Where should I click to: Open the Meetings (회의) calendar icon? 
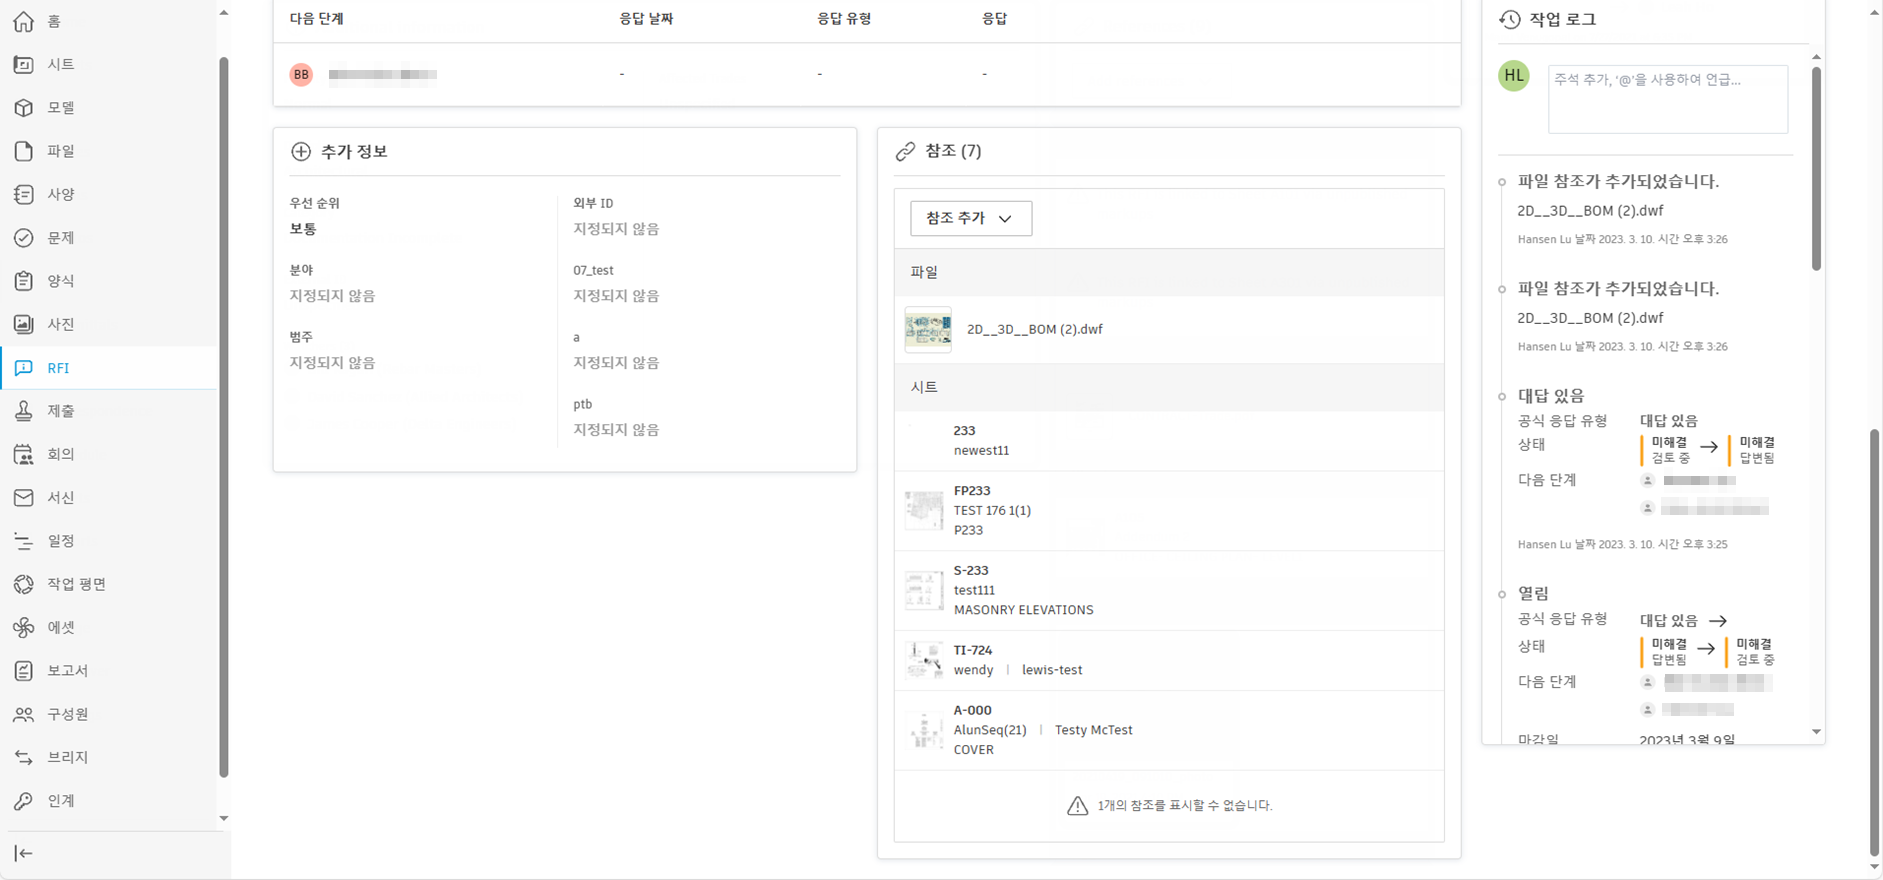(x=24, y=454)
